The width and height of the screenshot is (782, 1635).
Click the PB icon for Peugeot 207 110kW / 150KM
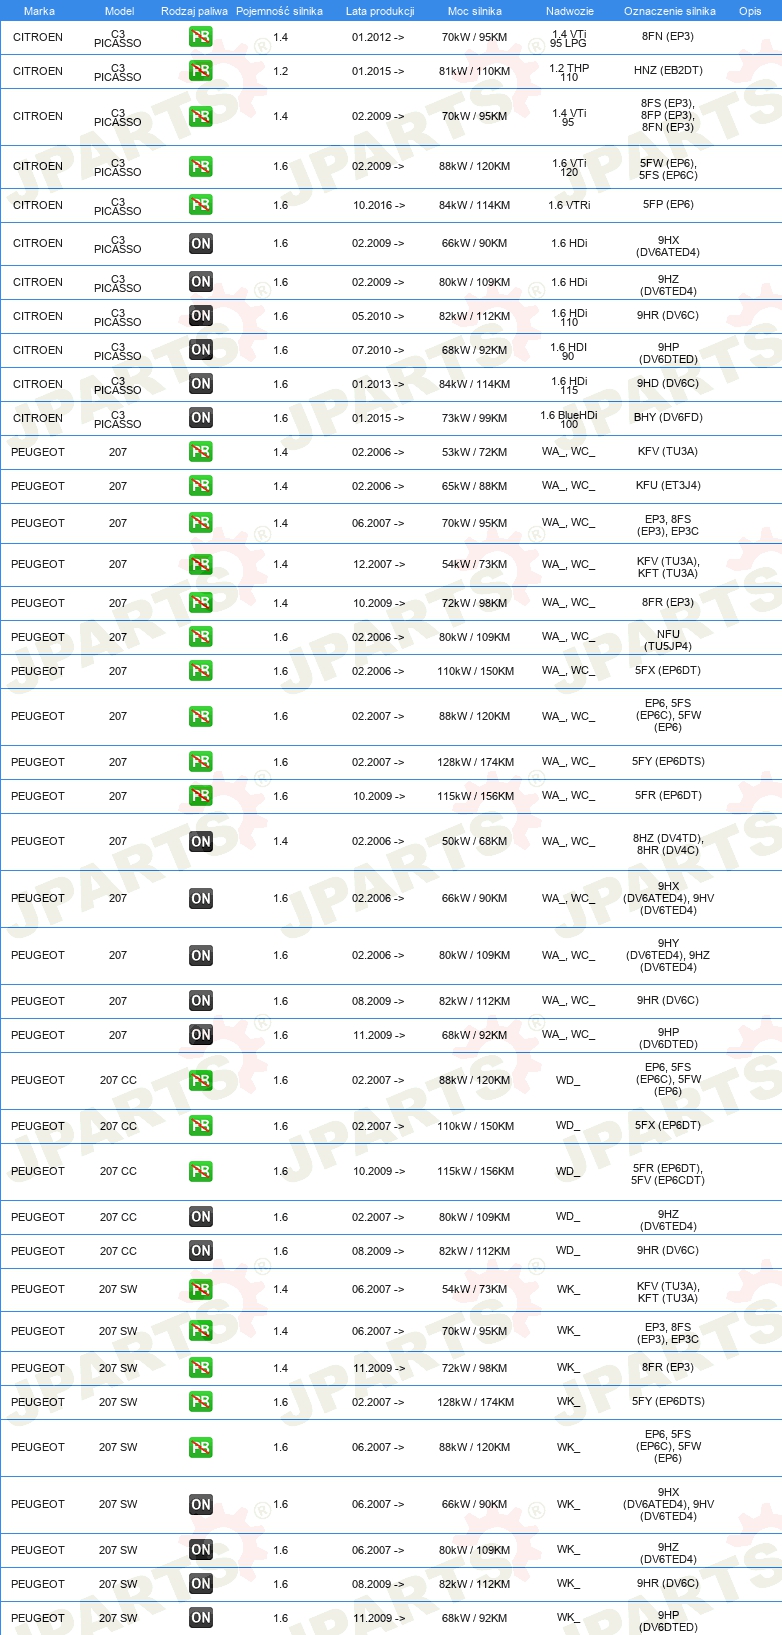coord(200,671)
